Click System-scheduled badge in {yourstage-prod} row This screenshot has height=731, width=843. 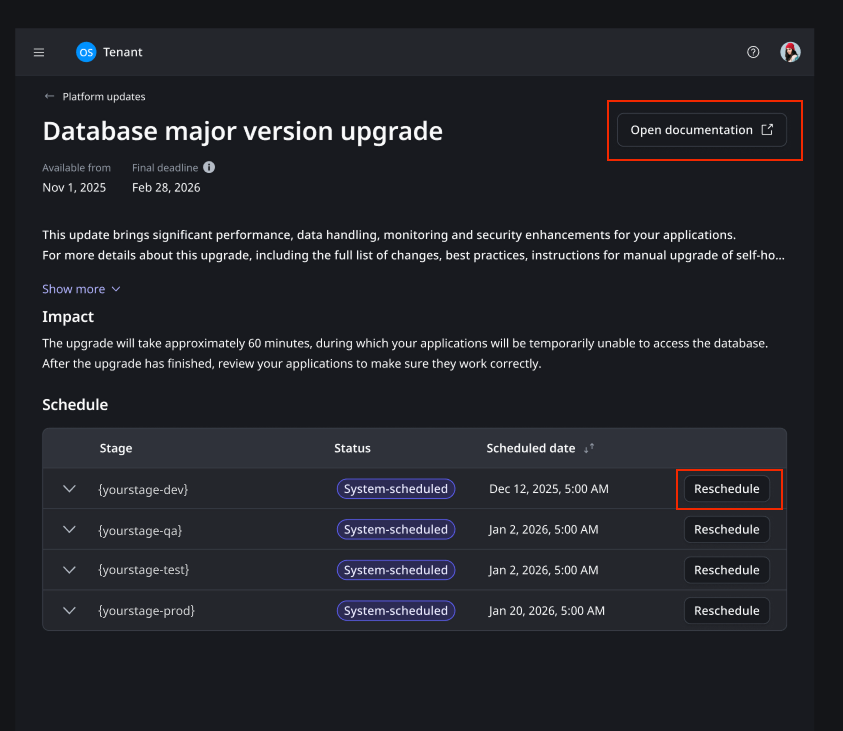pyautogui.click(x=396, y=611)
